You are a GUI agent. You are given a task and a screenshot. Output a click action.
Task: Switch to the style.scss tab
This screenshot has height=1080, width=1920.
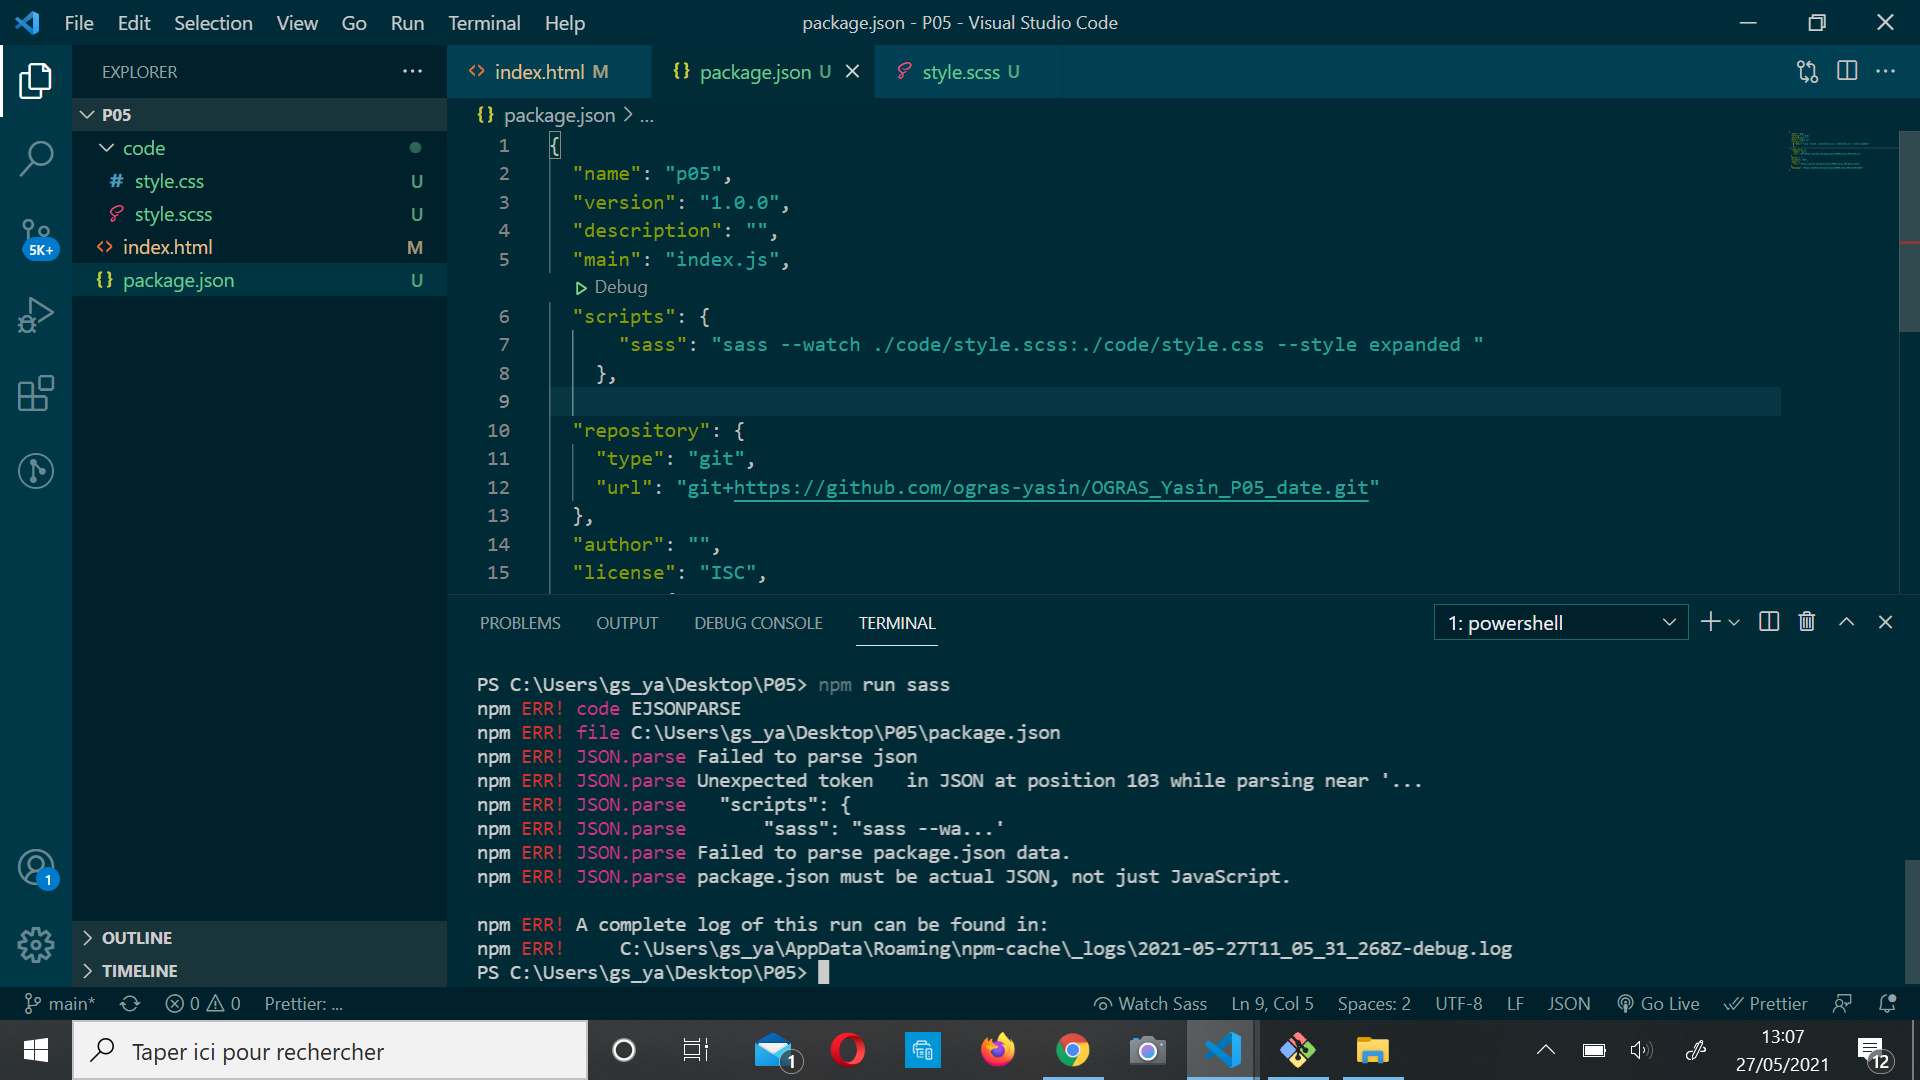963,71
